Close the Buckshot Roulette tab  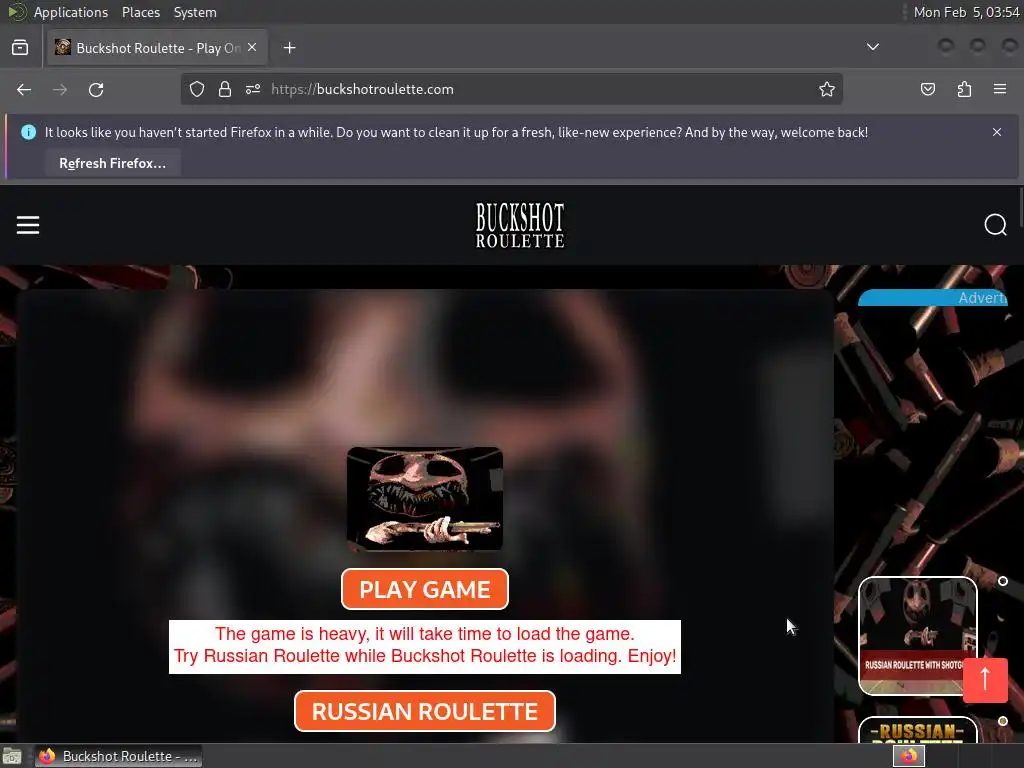[x=252, y=47]
